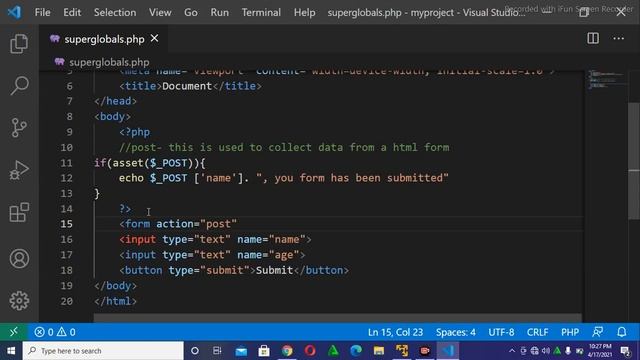
Task: Open the Extensions view
Action: 19,213
